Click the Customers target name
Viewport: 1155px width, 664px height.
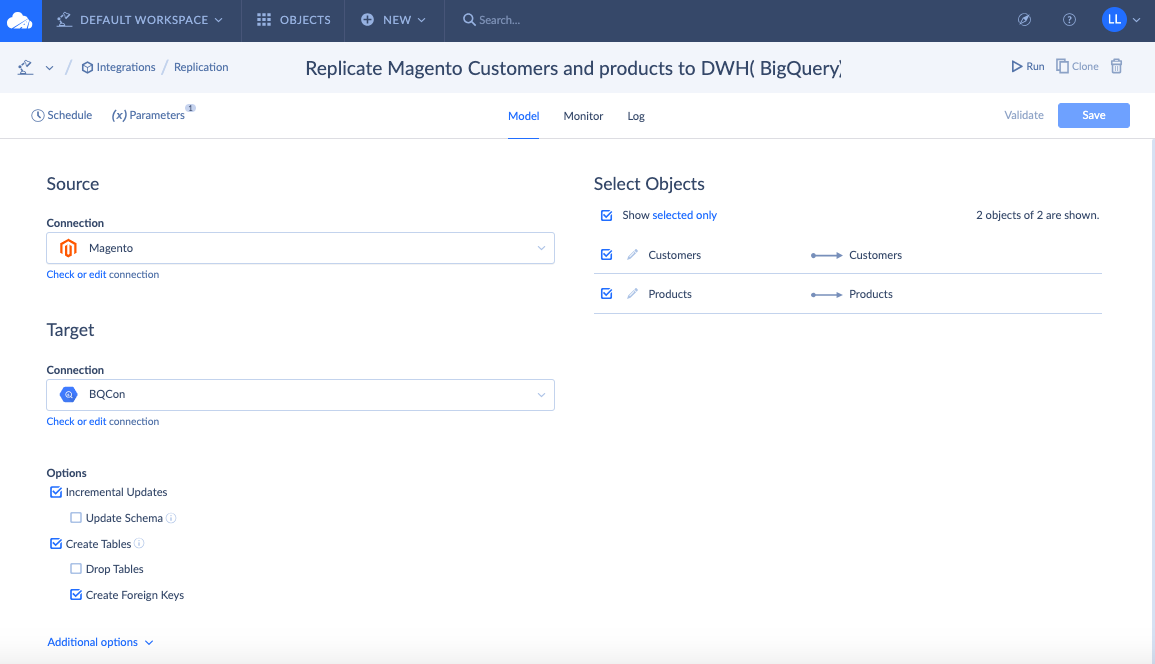point(875,255)
